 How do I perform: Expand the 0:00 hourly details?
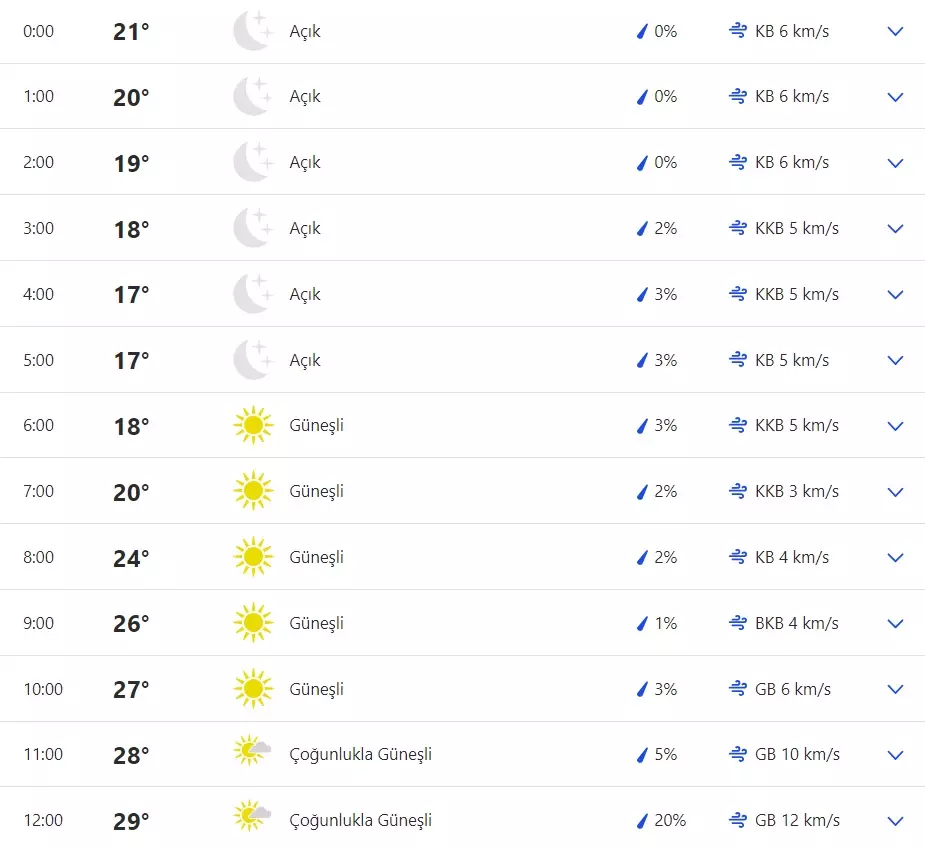point(895,31)
